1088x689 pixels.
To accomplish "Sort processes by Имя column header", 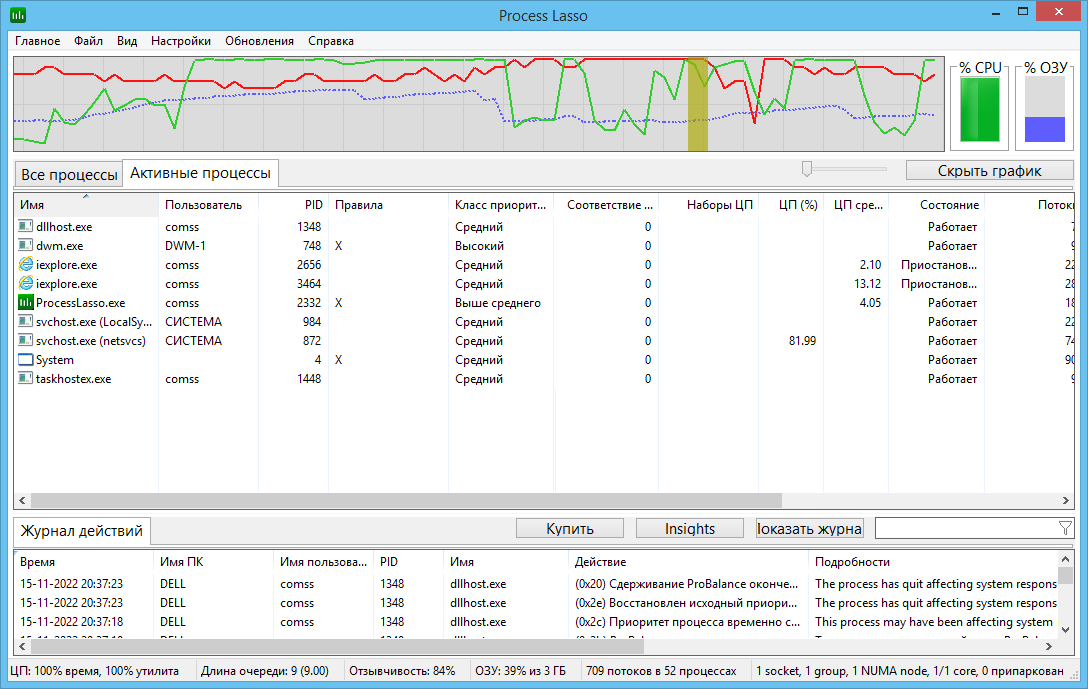I will (86, 205).
